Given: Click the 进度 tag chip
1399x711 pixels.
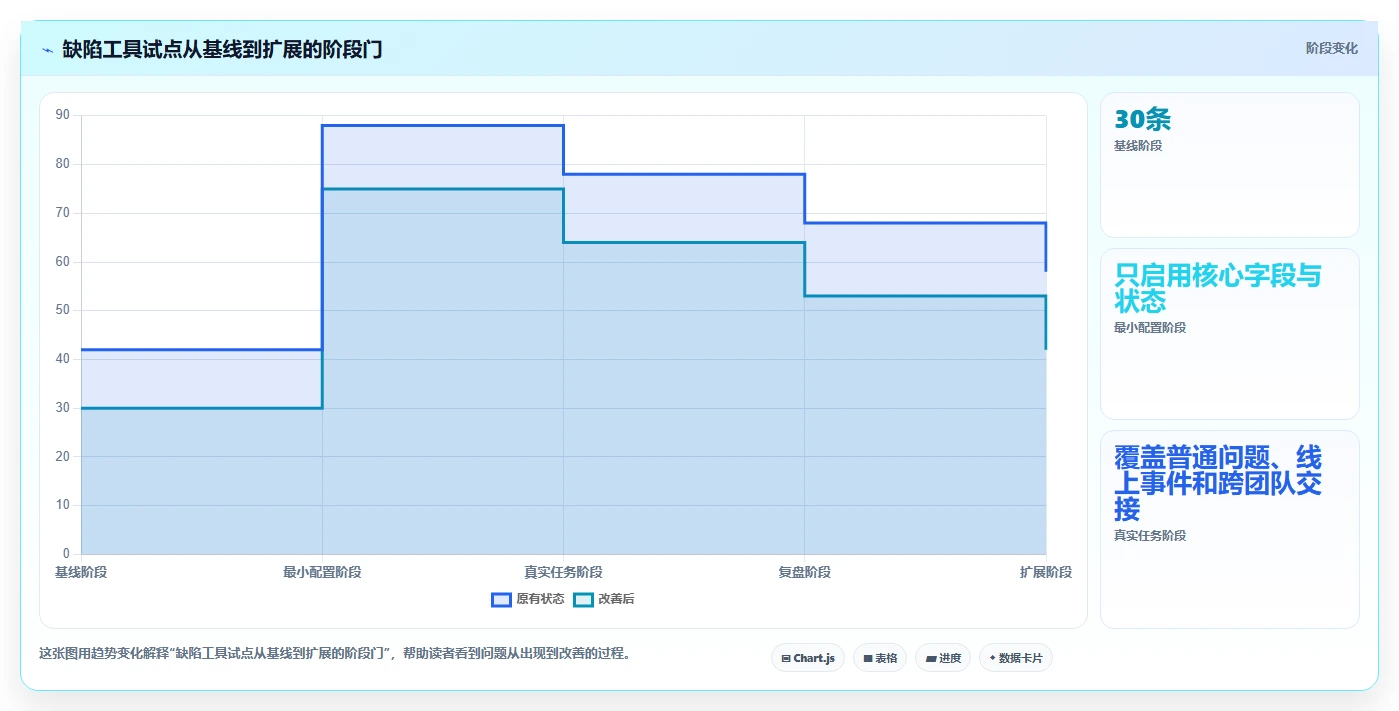Looking at the screenshot, I should point(943,658).
